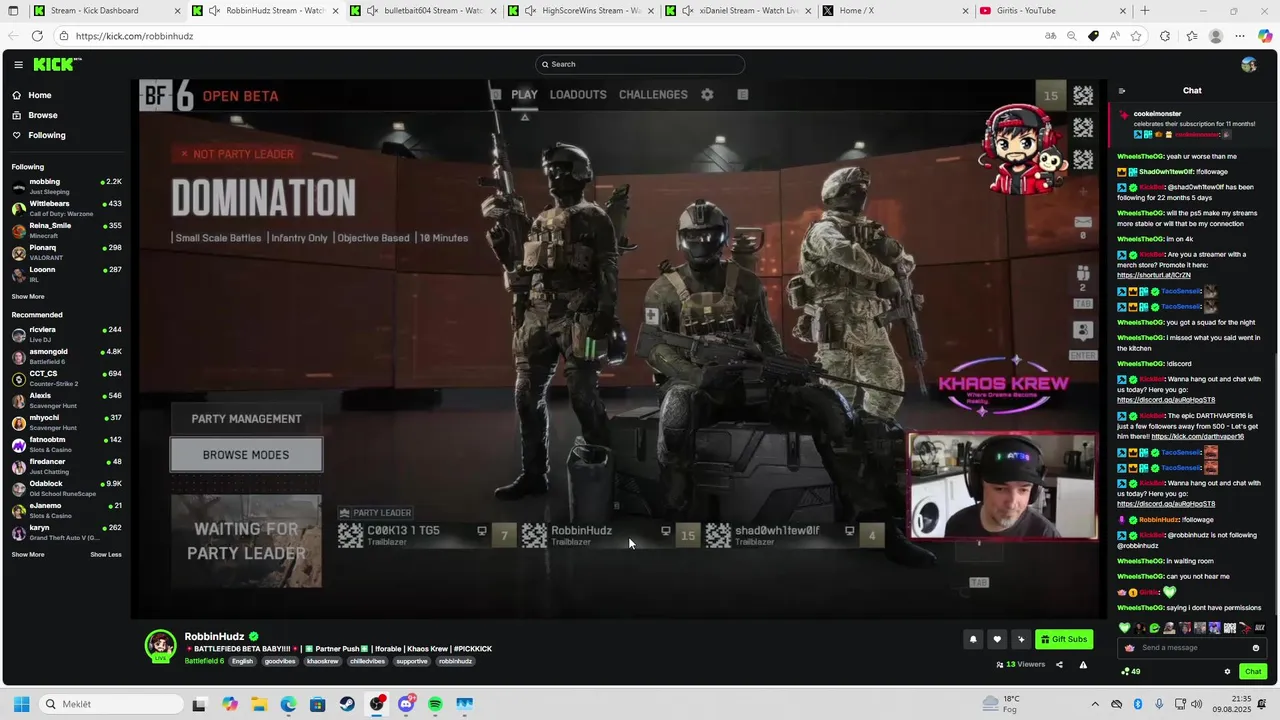Open the Kick hamburger sidebar menu

[x=18, y=64]
